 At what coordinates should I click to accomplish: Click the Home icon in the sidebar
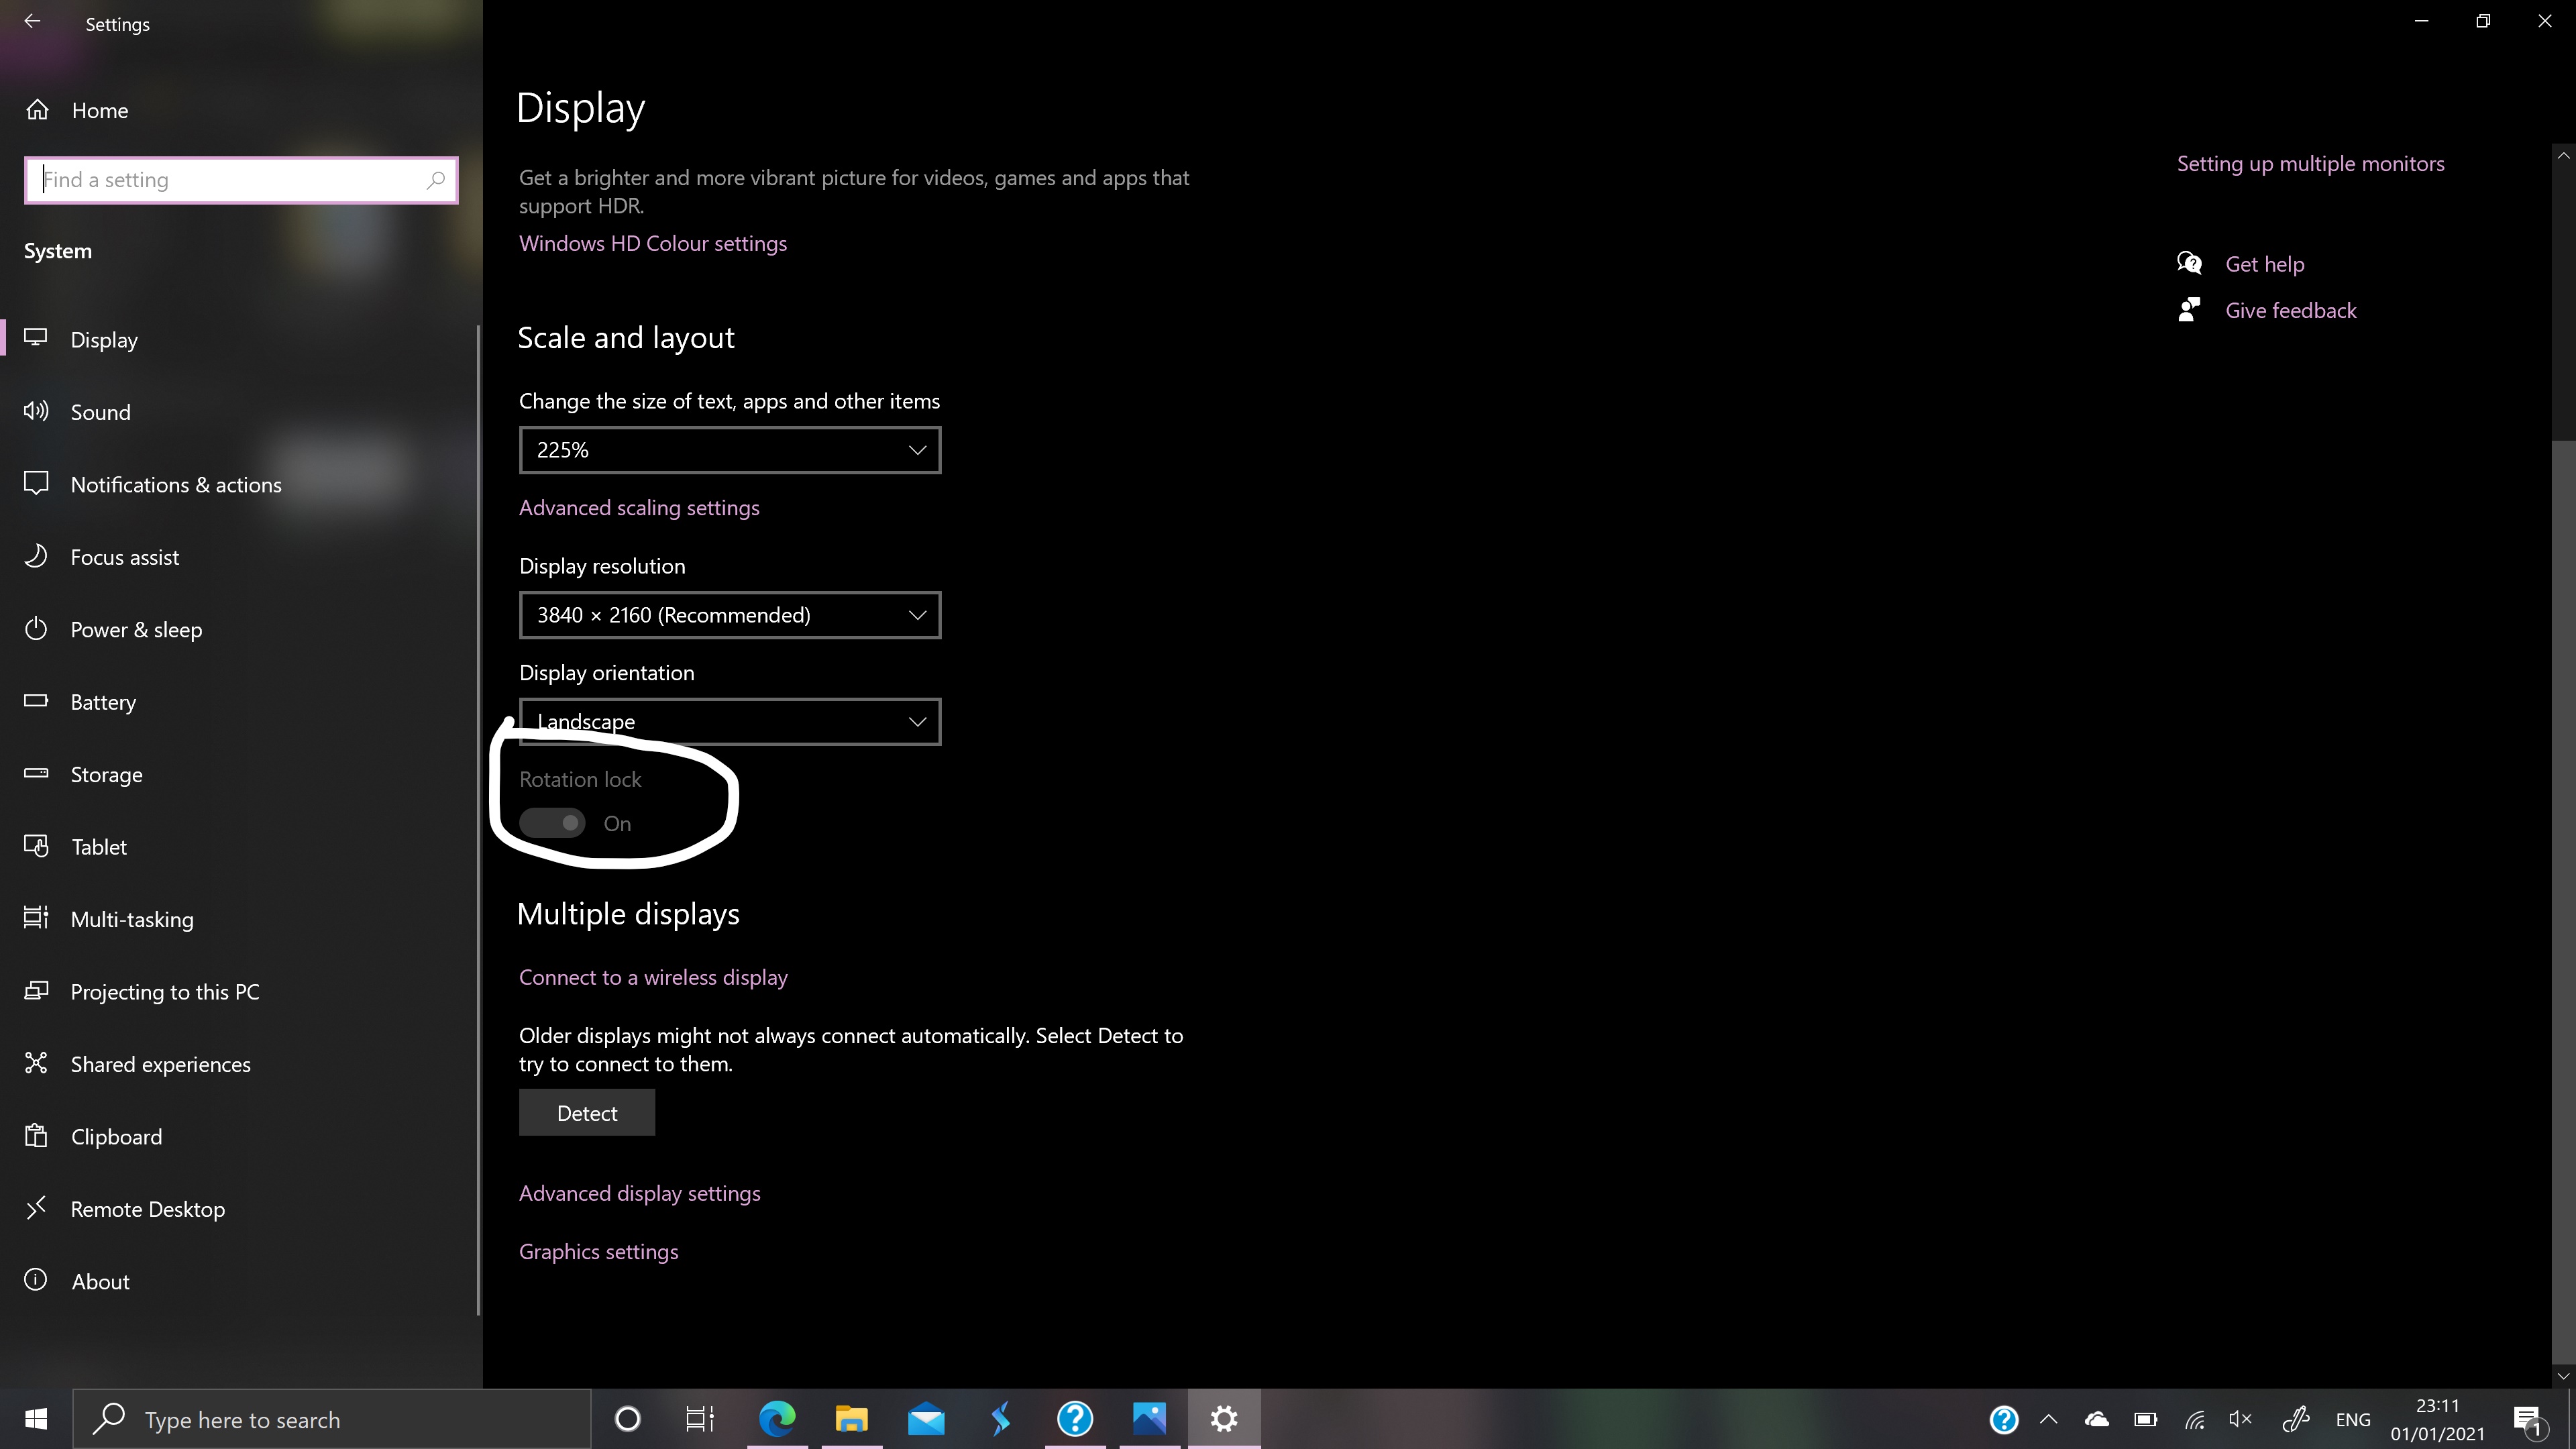coord(37,110)
